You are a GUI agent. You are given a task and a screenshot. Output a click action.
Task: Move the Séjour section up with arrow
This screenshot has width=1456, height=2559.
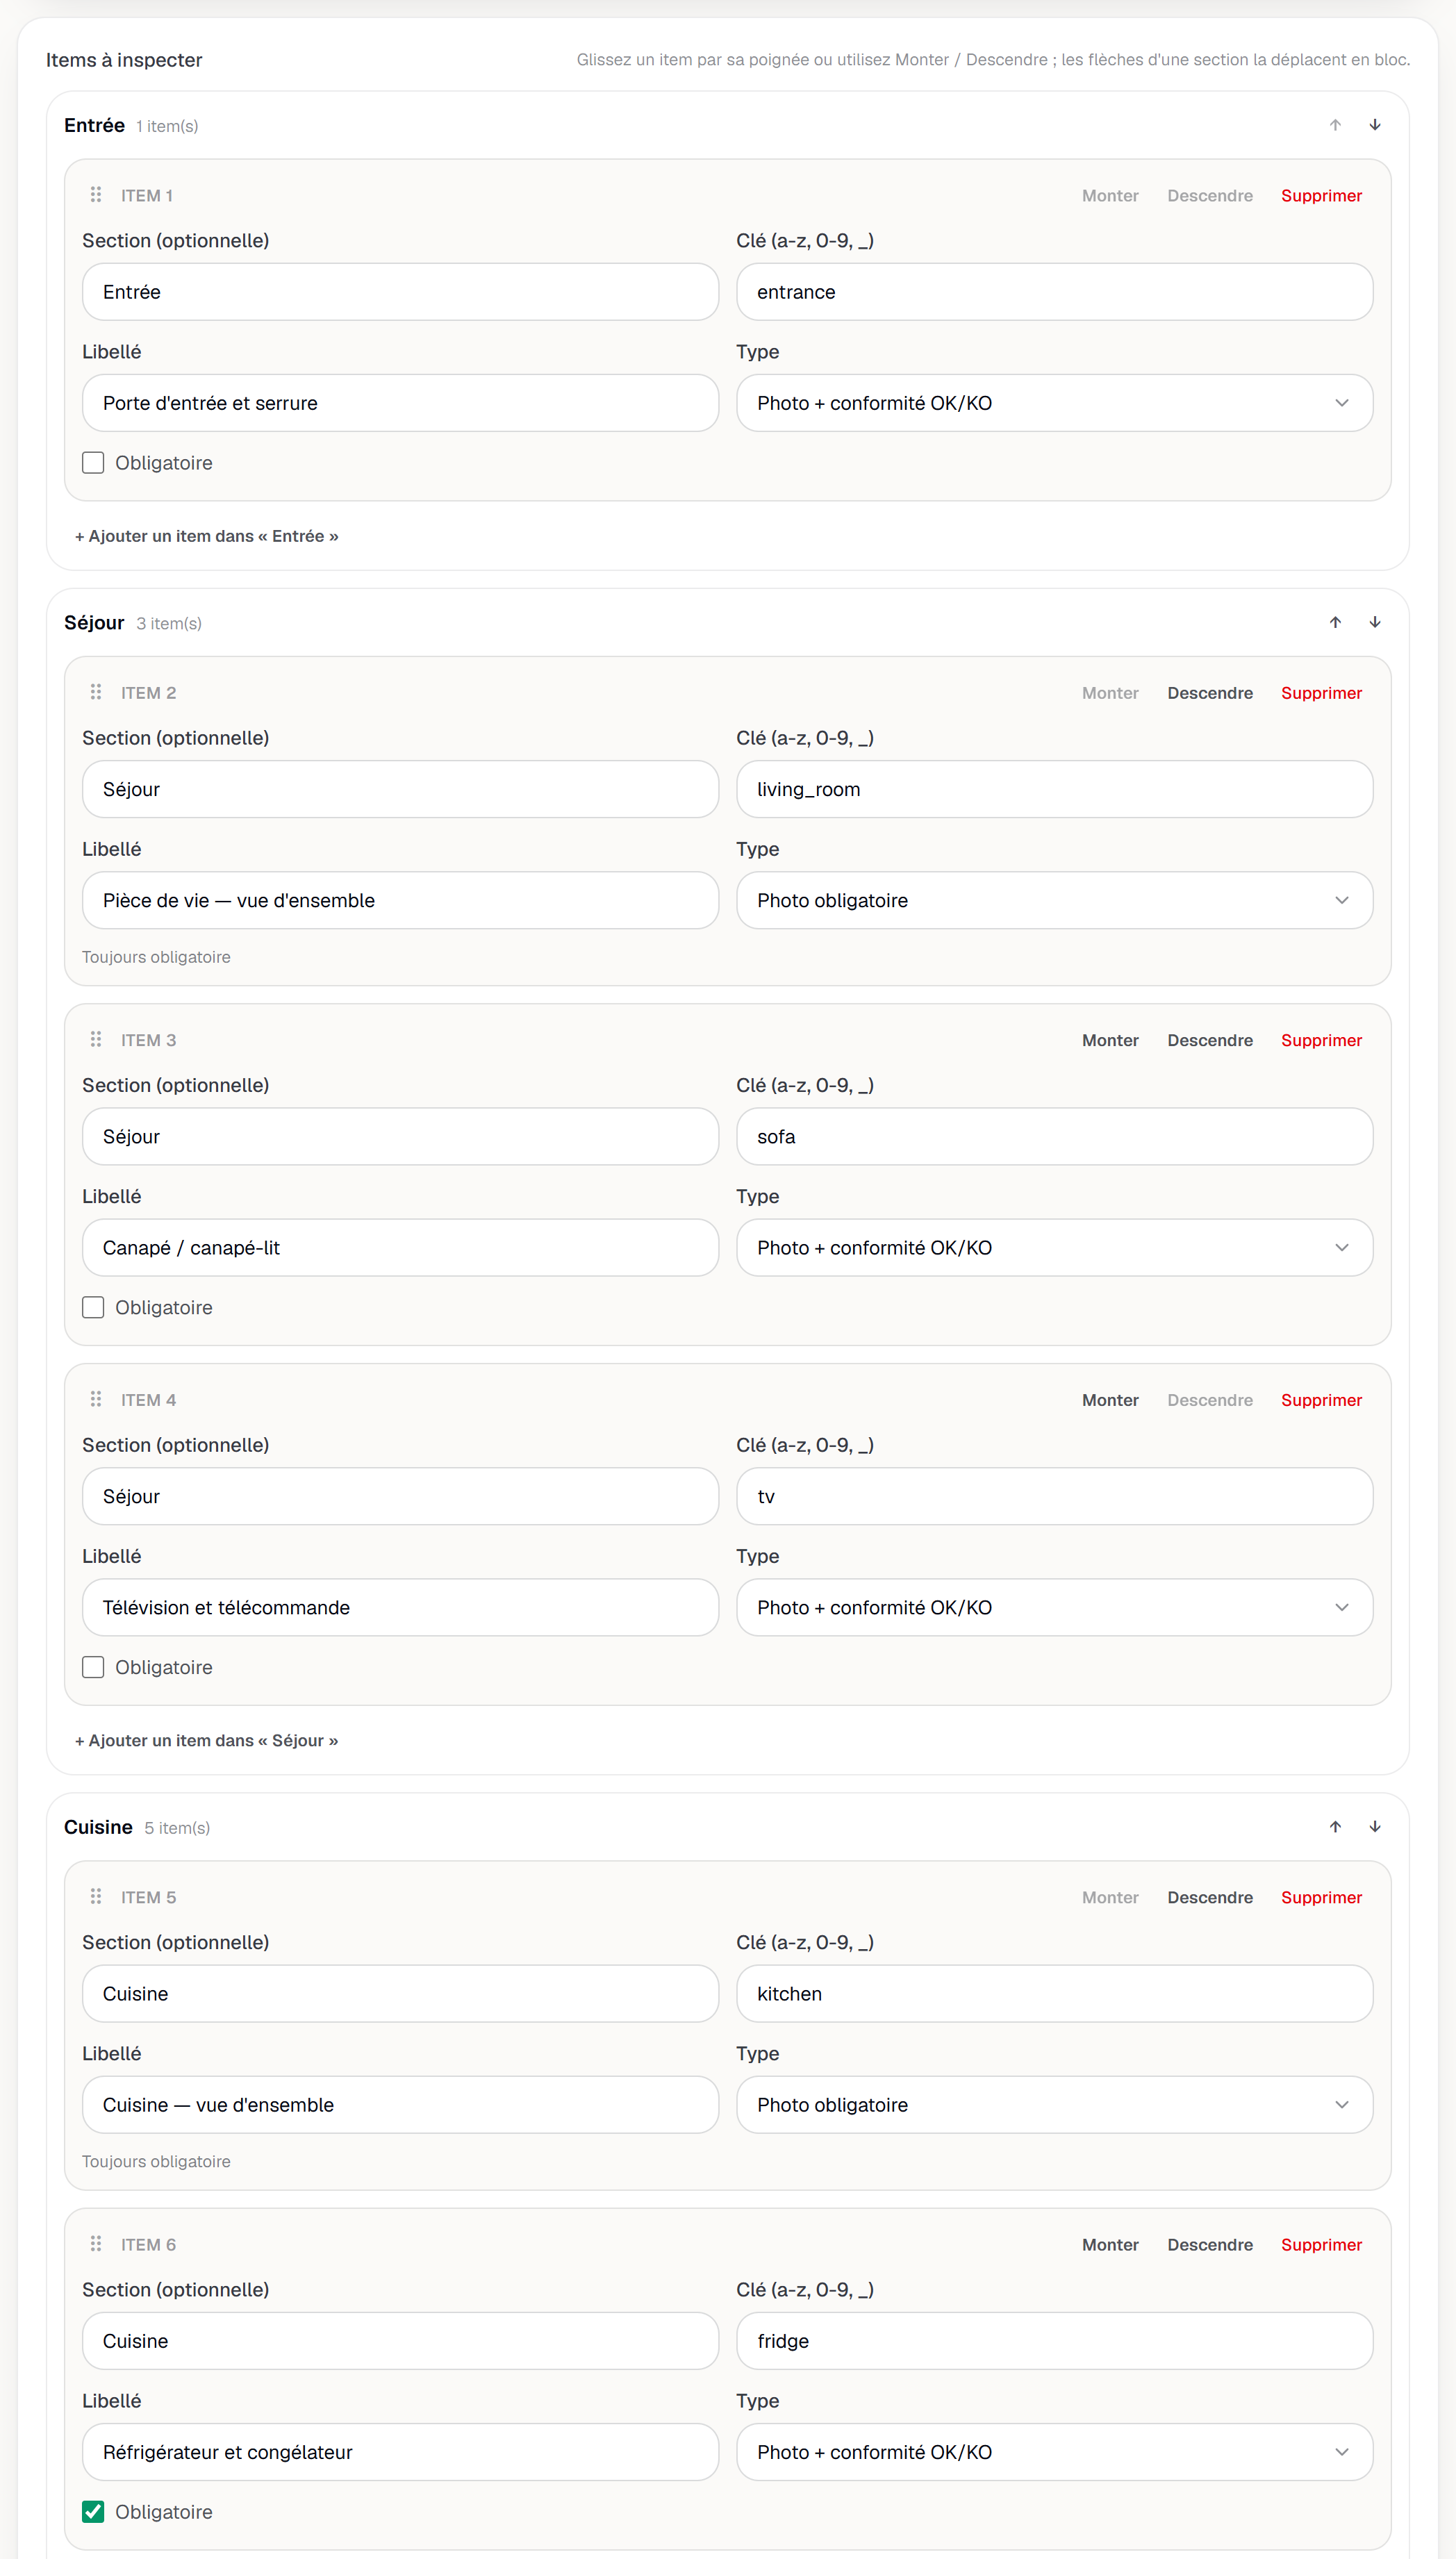(1335, 622)
